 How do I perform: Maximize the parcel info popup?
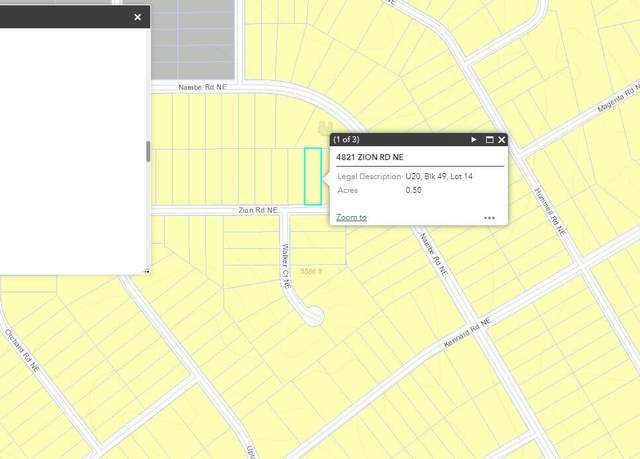[489, 140]
